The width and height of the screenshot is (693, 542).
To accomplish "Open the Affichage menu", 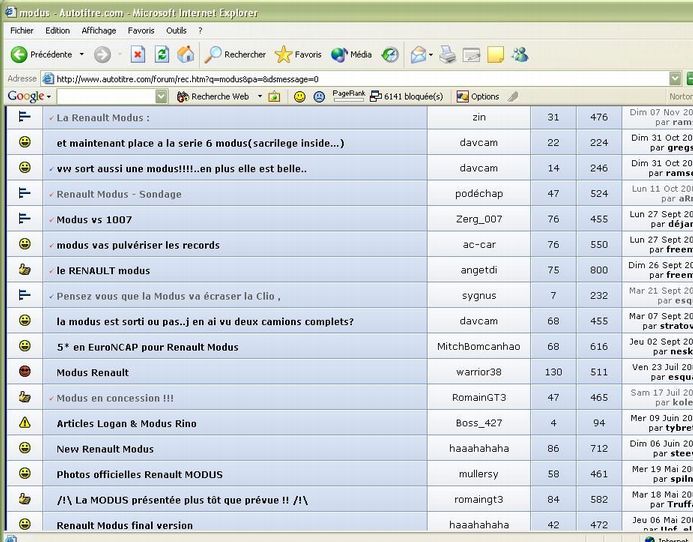I will (x=99, y=31).
